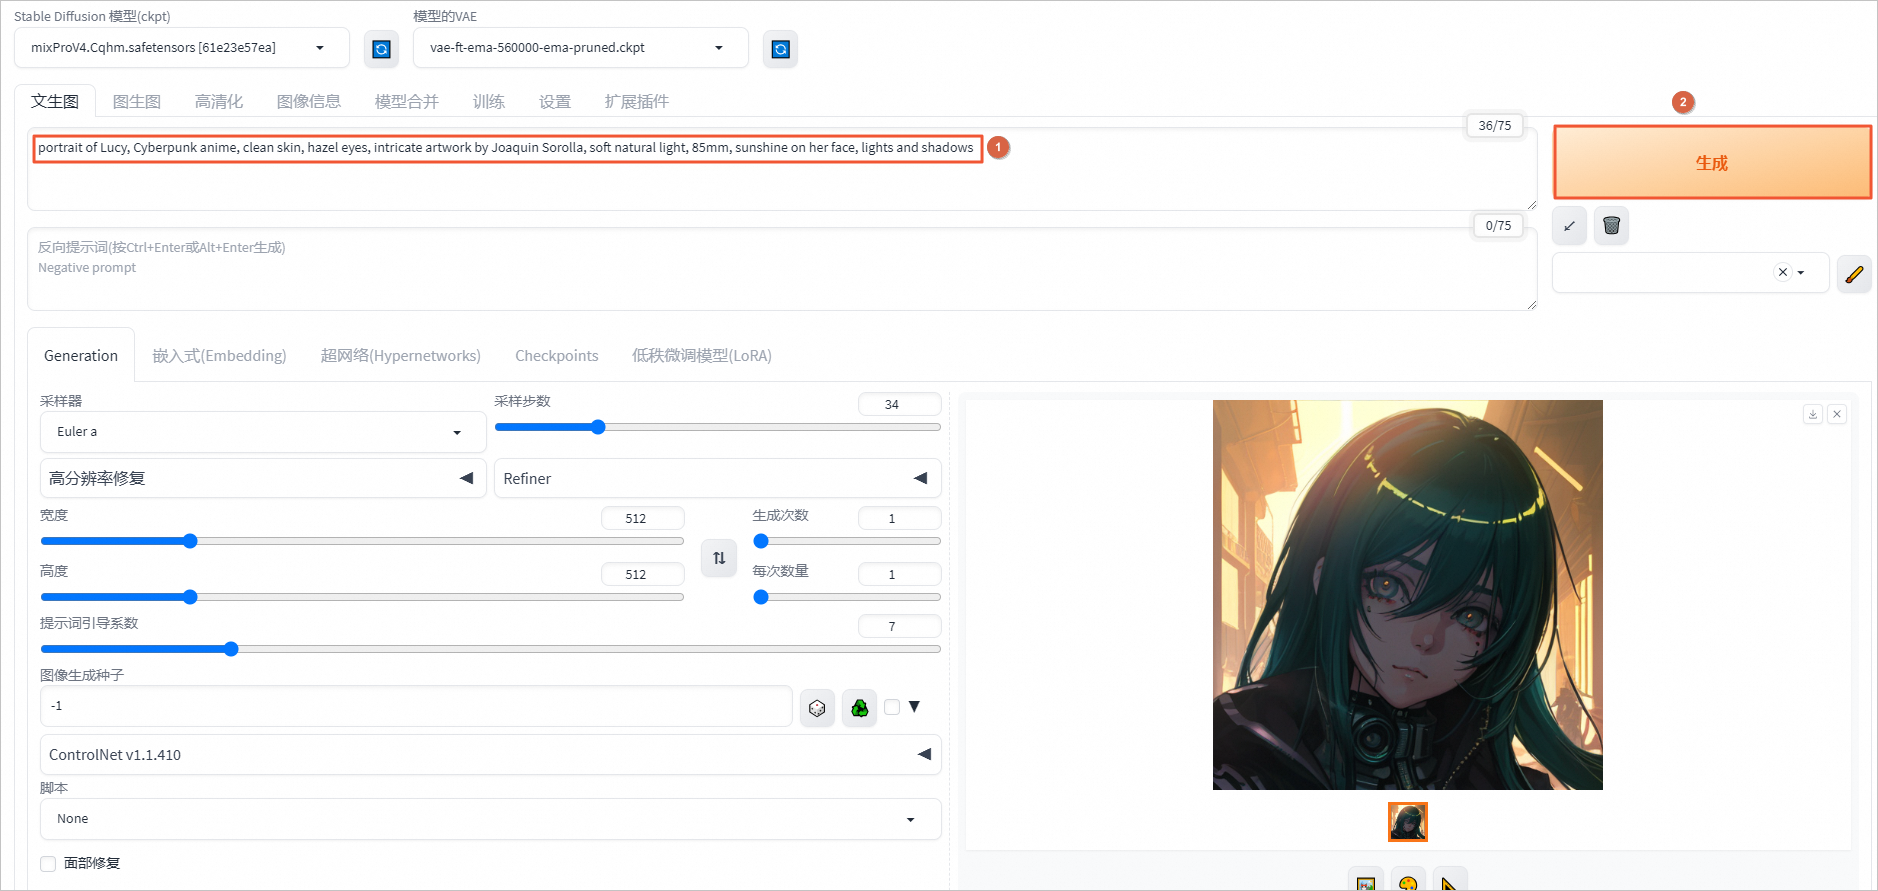Download the generated image
This screenshot has width=1878, height=891.
[1812, 414]
